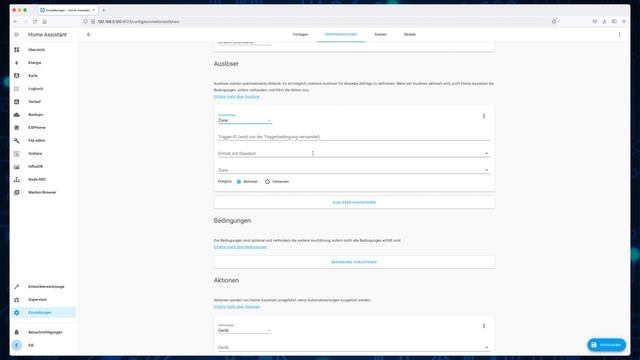Open the ESPHome chip icon
The width and height of the screenshot is (640, 360).
[17, 128]
